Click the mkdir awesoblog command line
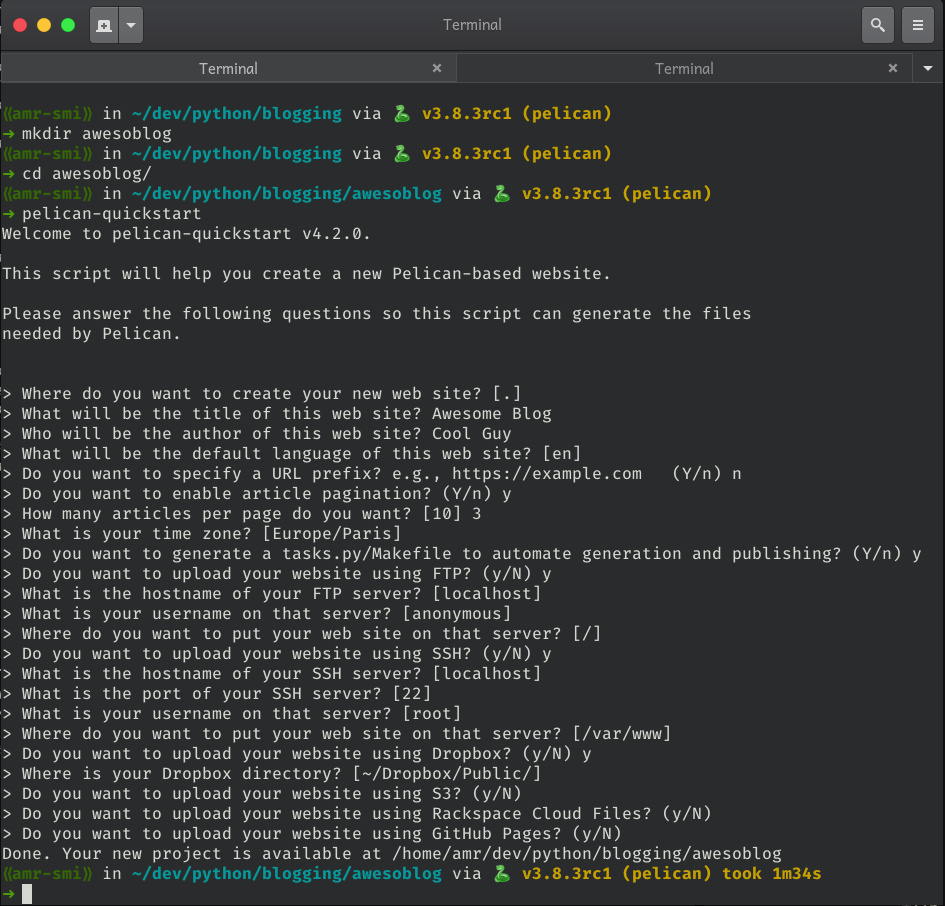 click(x=96, y=134)
